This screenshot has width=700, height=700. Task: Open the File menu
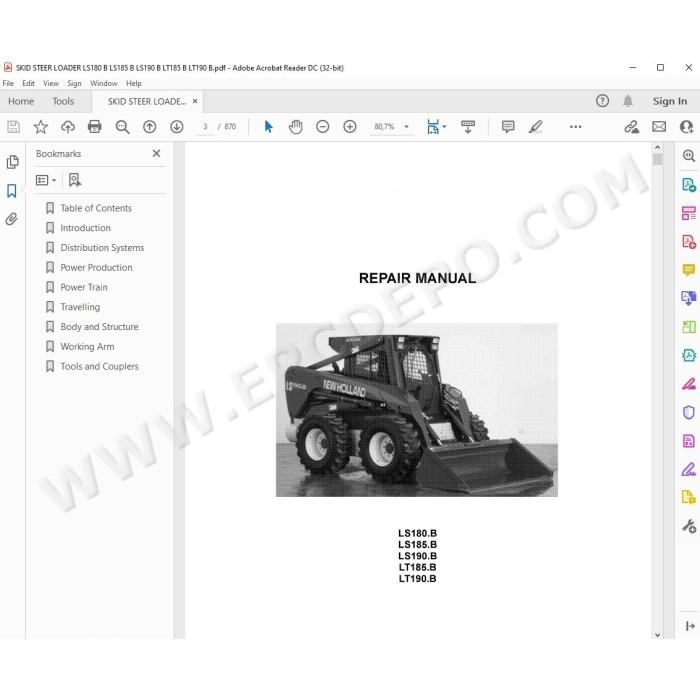(x=8, y=83)
